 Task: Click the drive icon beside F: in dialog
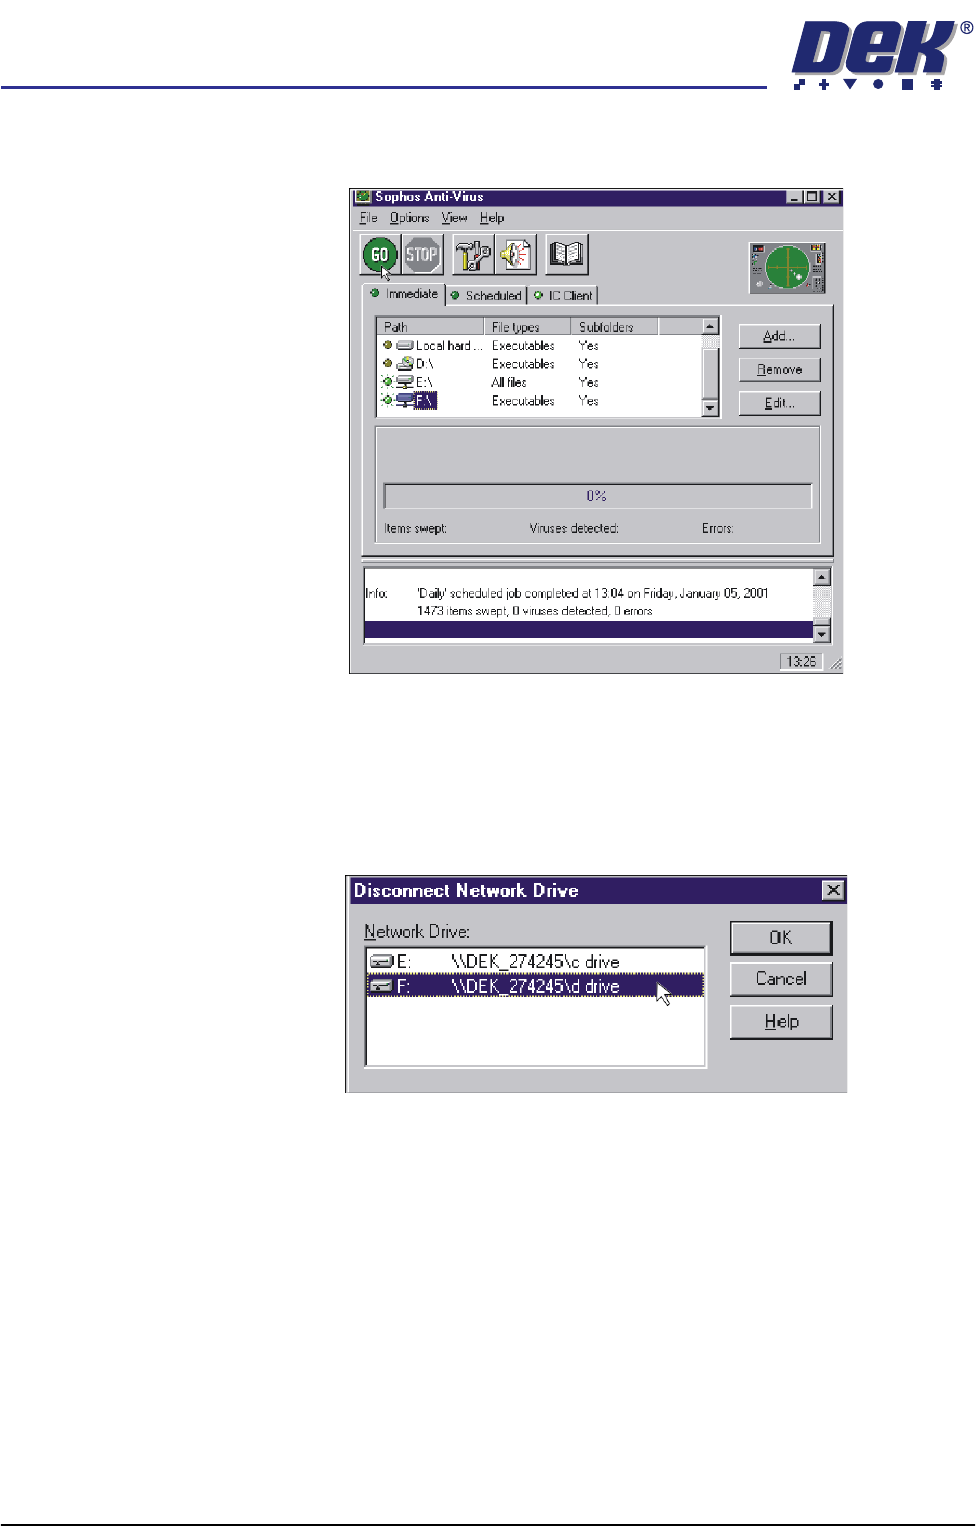pos(382,986)
